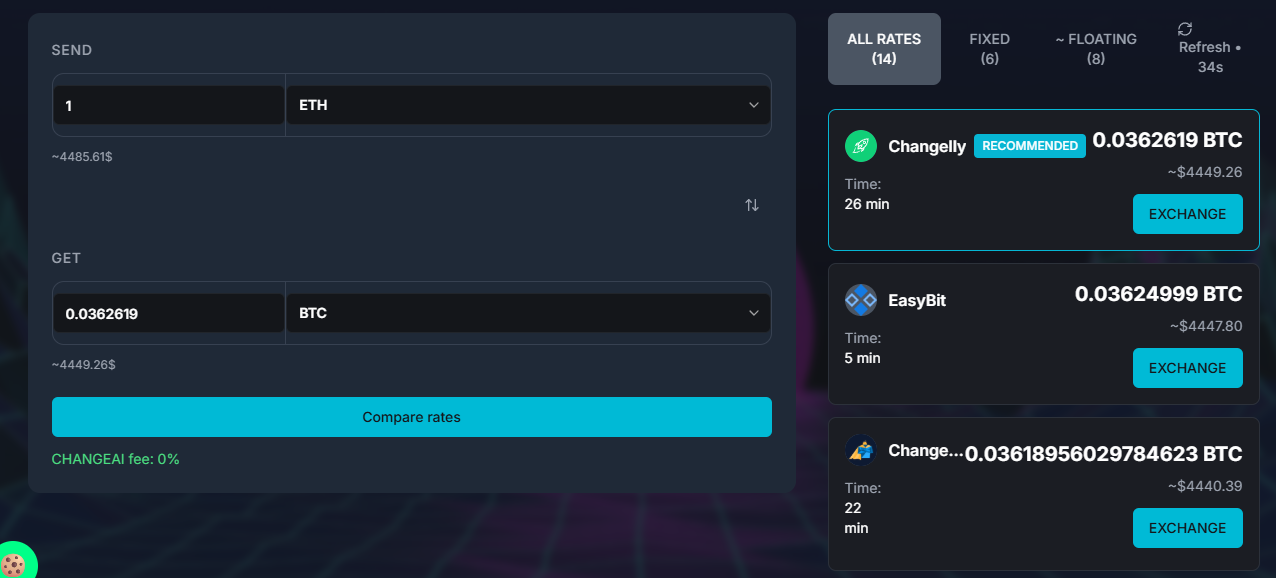Image resolution: width=1276 pixels, height=578 pixels.
Task: Click the 0.03624999 BTC rate value
Action: pos(1159,294)
